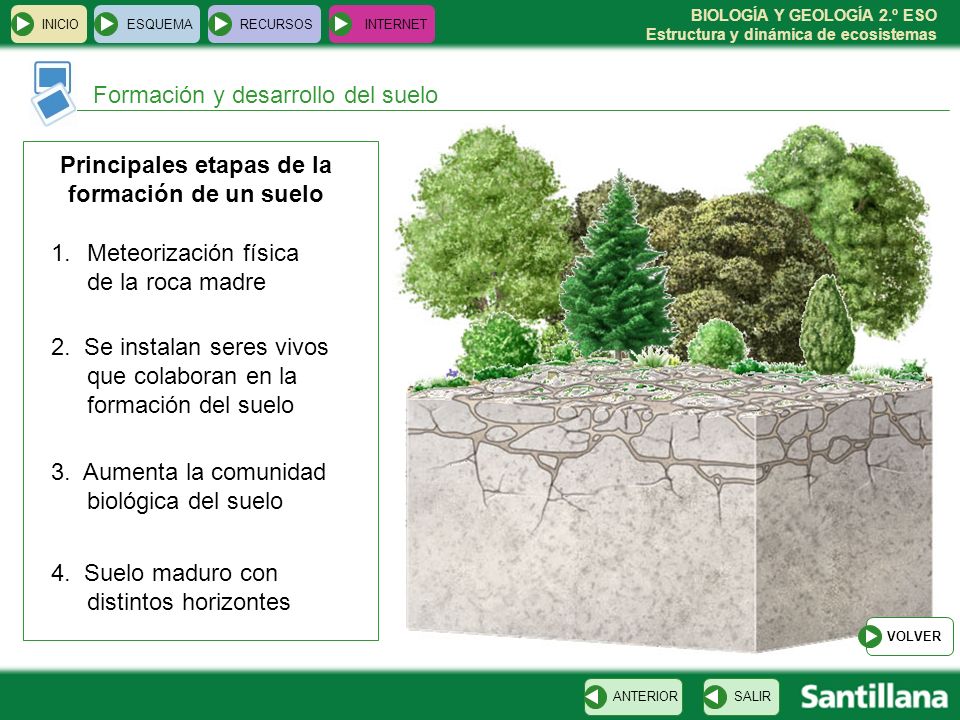Click the green arrow icon on INTERNET
This screenshot has width=960, height=720.
tap(342, 24)
